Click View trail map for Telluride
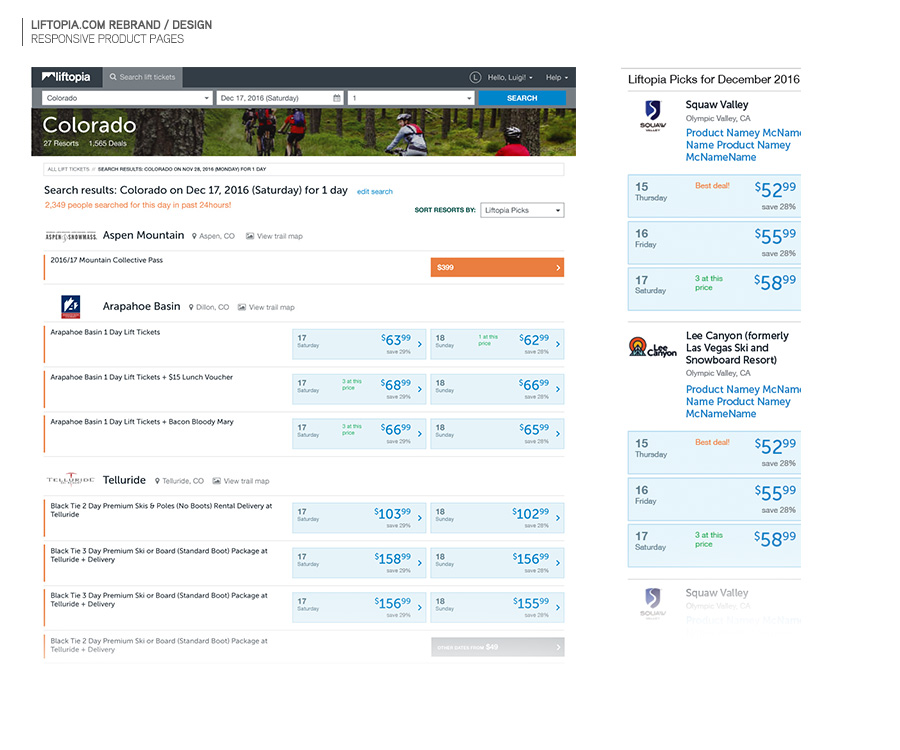 pos(246,481)
